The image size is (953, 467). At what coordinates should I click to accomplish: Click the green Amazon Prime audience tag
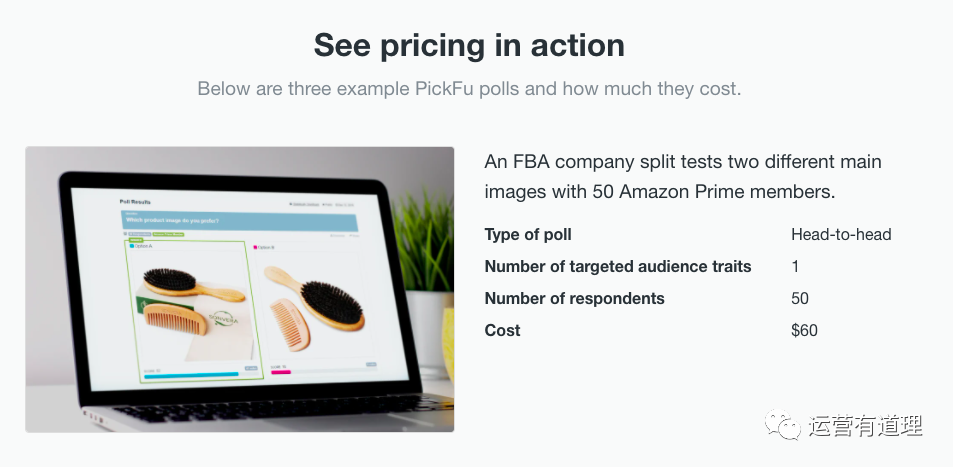tap(168, 234)
